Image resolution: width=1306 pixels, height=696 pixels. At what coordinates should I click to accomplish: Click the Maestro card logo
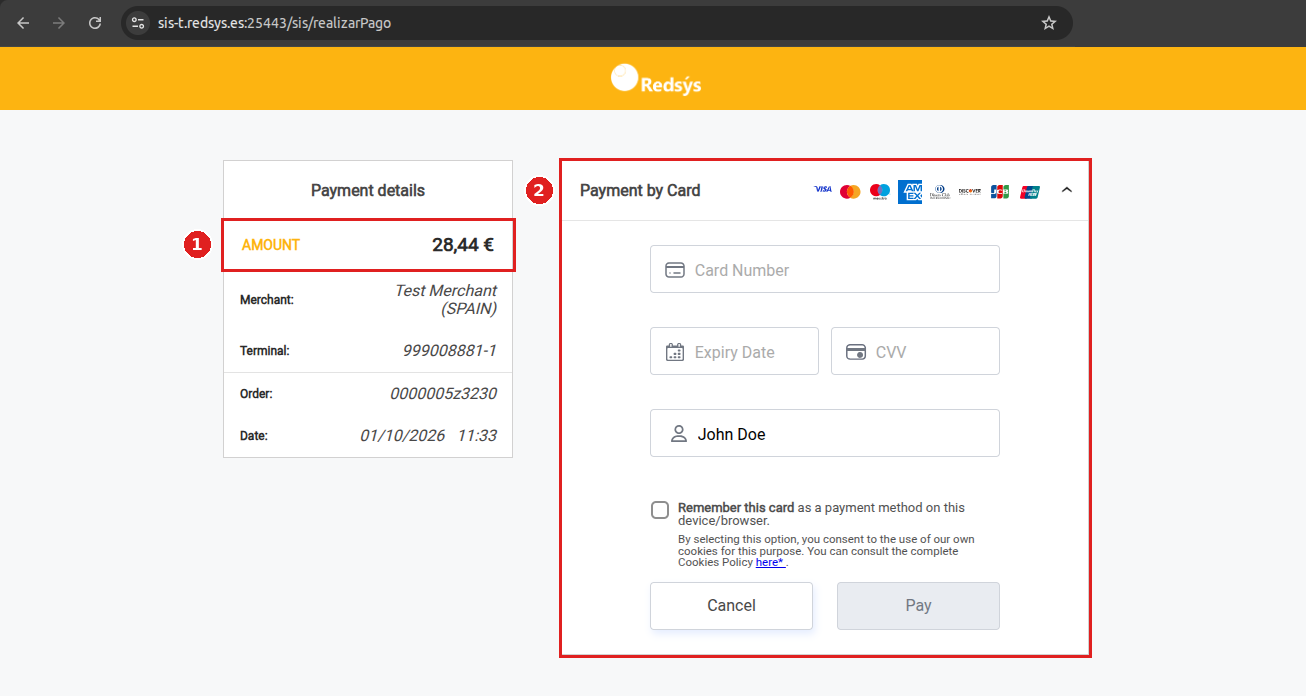[x=880, y=191]
